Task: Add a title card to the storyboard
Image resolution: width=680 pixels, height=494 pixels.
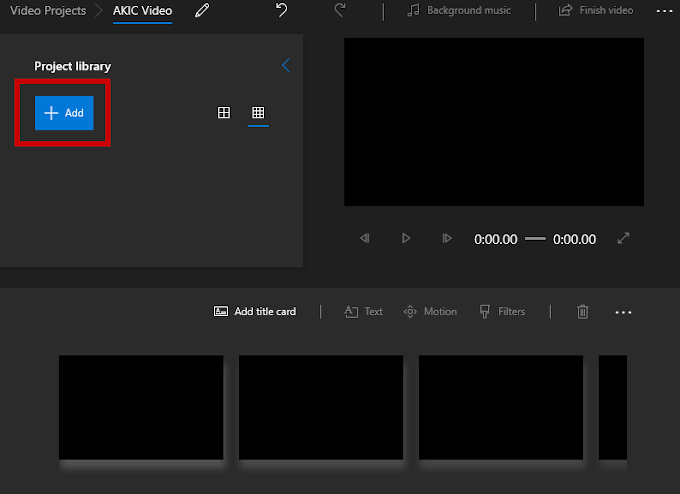Action: point(255,311)
